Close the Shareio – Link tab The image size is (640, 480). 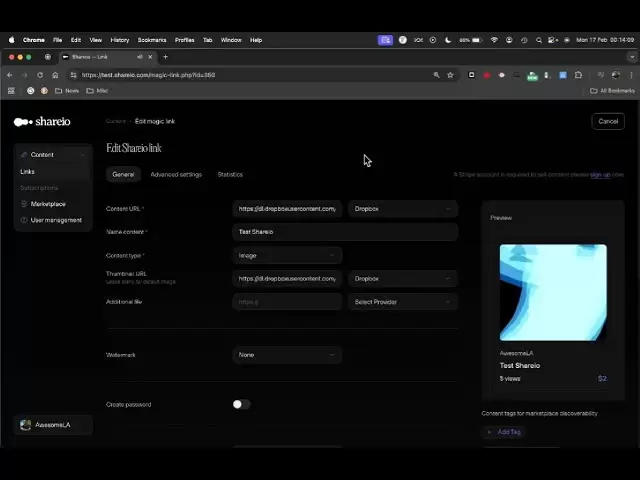tap(150, 57)
